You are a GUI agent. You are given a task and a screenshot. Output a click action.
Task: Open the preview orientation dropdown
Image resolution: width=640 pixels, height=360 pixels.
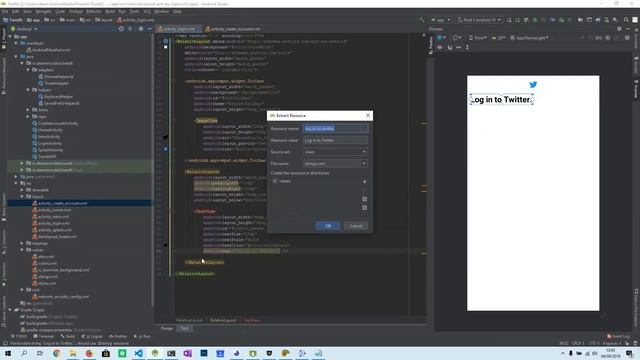click(x=457, y=38)
